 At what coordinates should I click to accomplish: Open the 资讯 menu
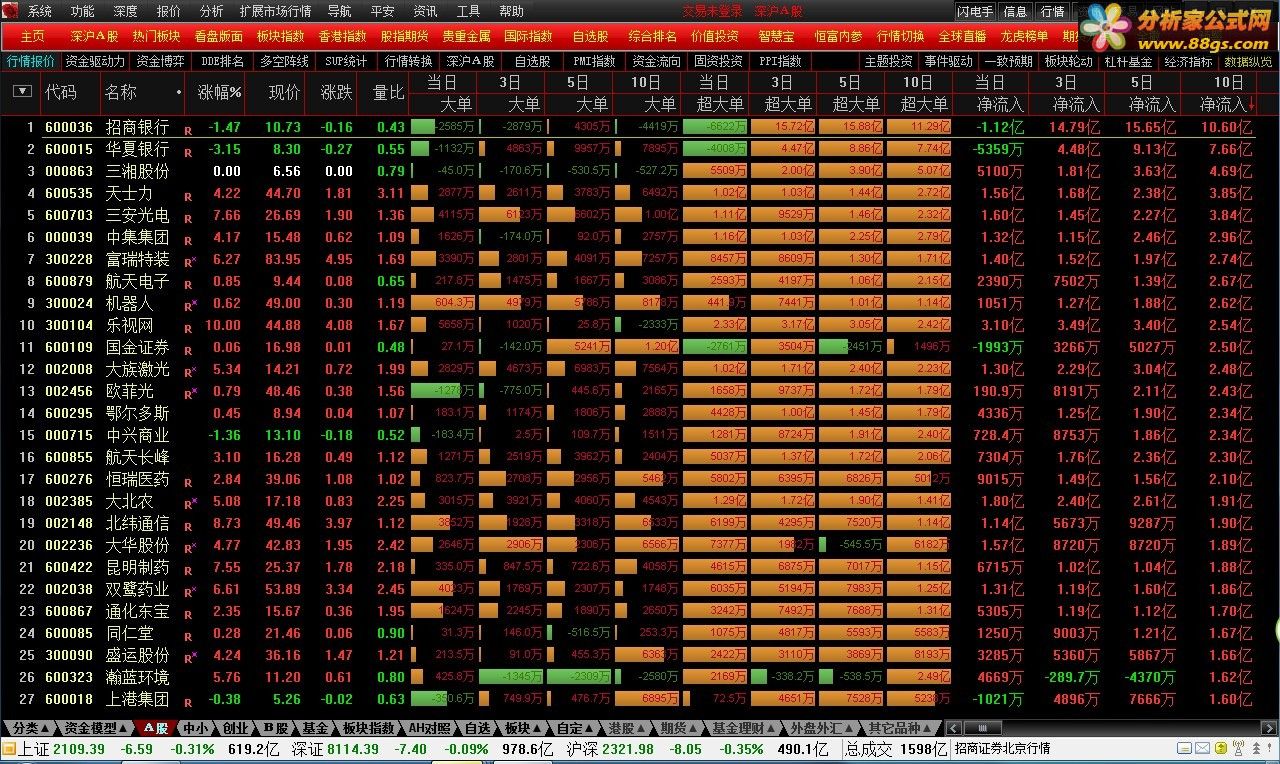tap(425, 11)
